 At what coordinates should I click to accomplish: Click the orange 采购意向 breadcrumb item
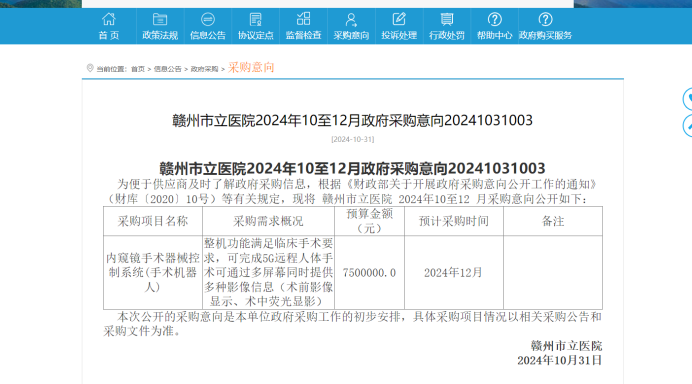tap(251, 68)
